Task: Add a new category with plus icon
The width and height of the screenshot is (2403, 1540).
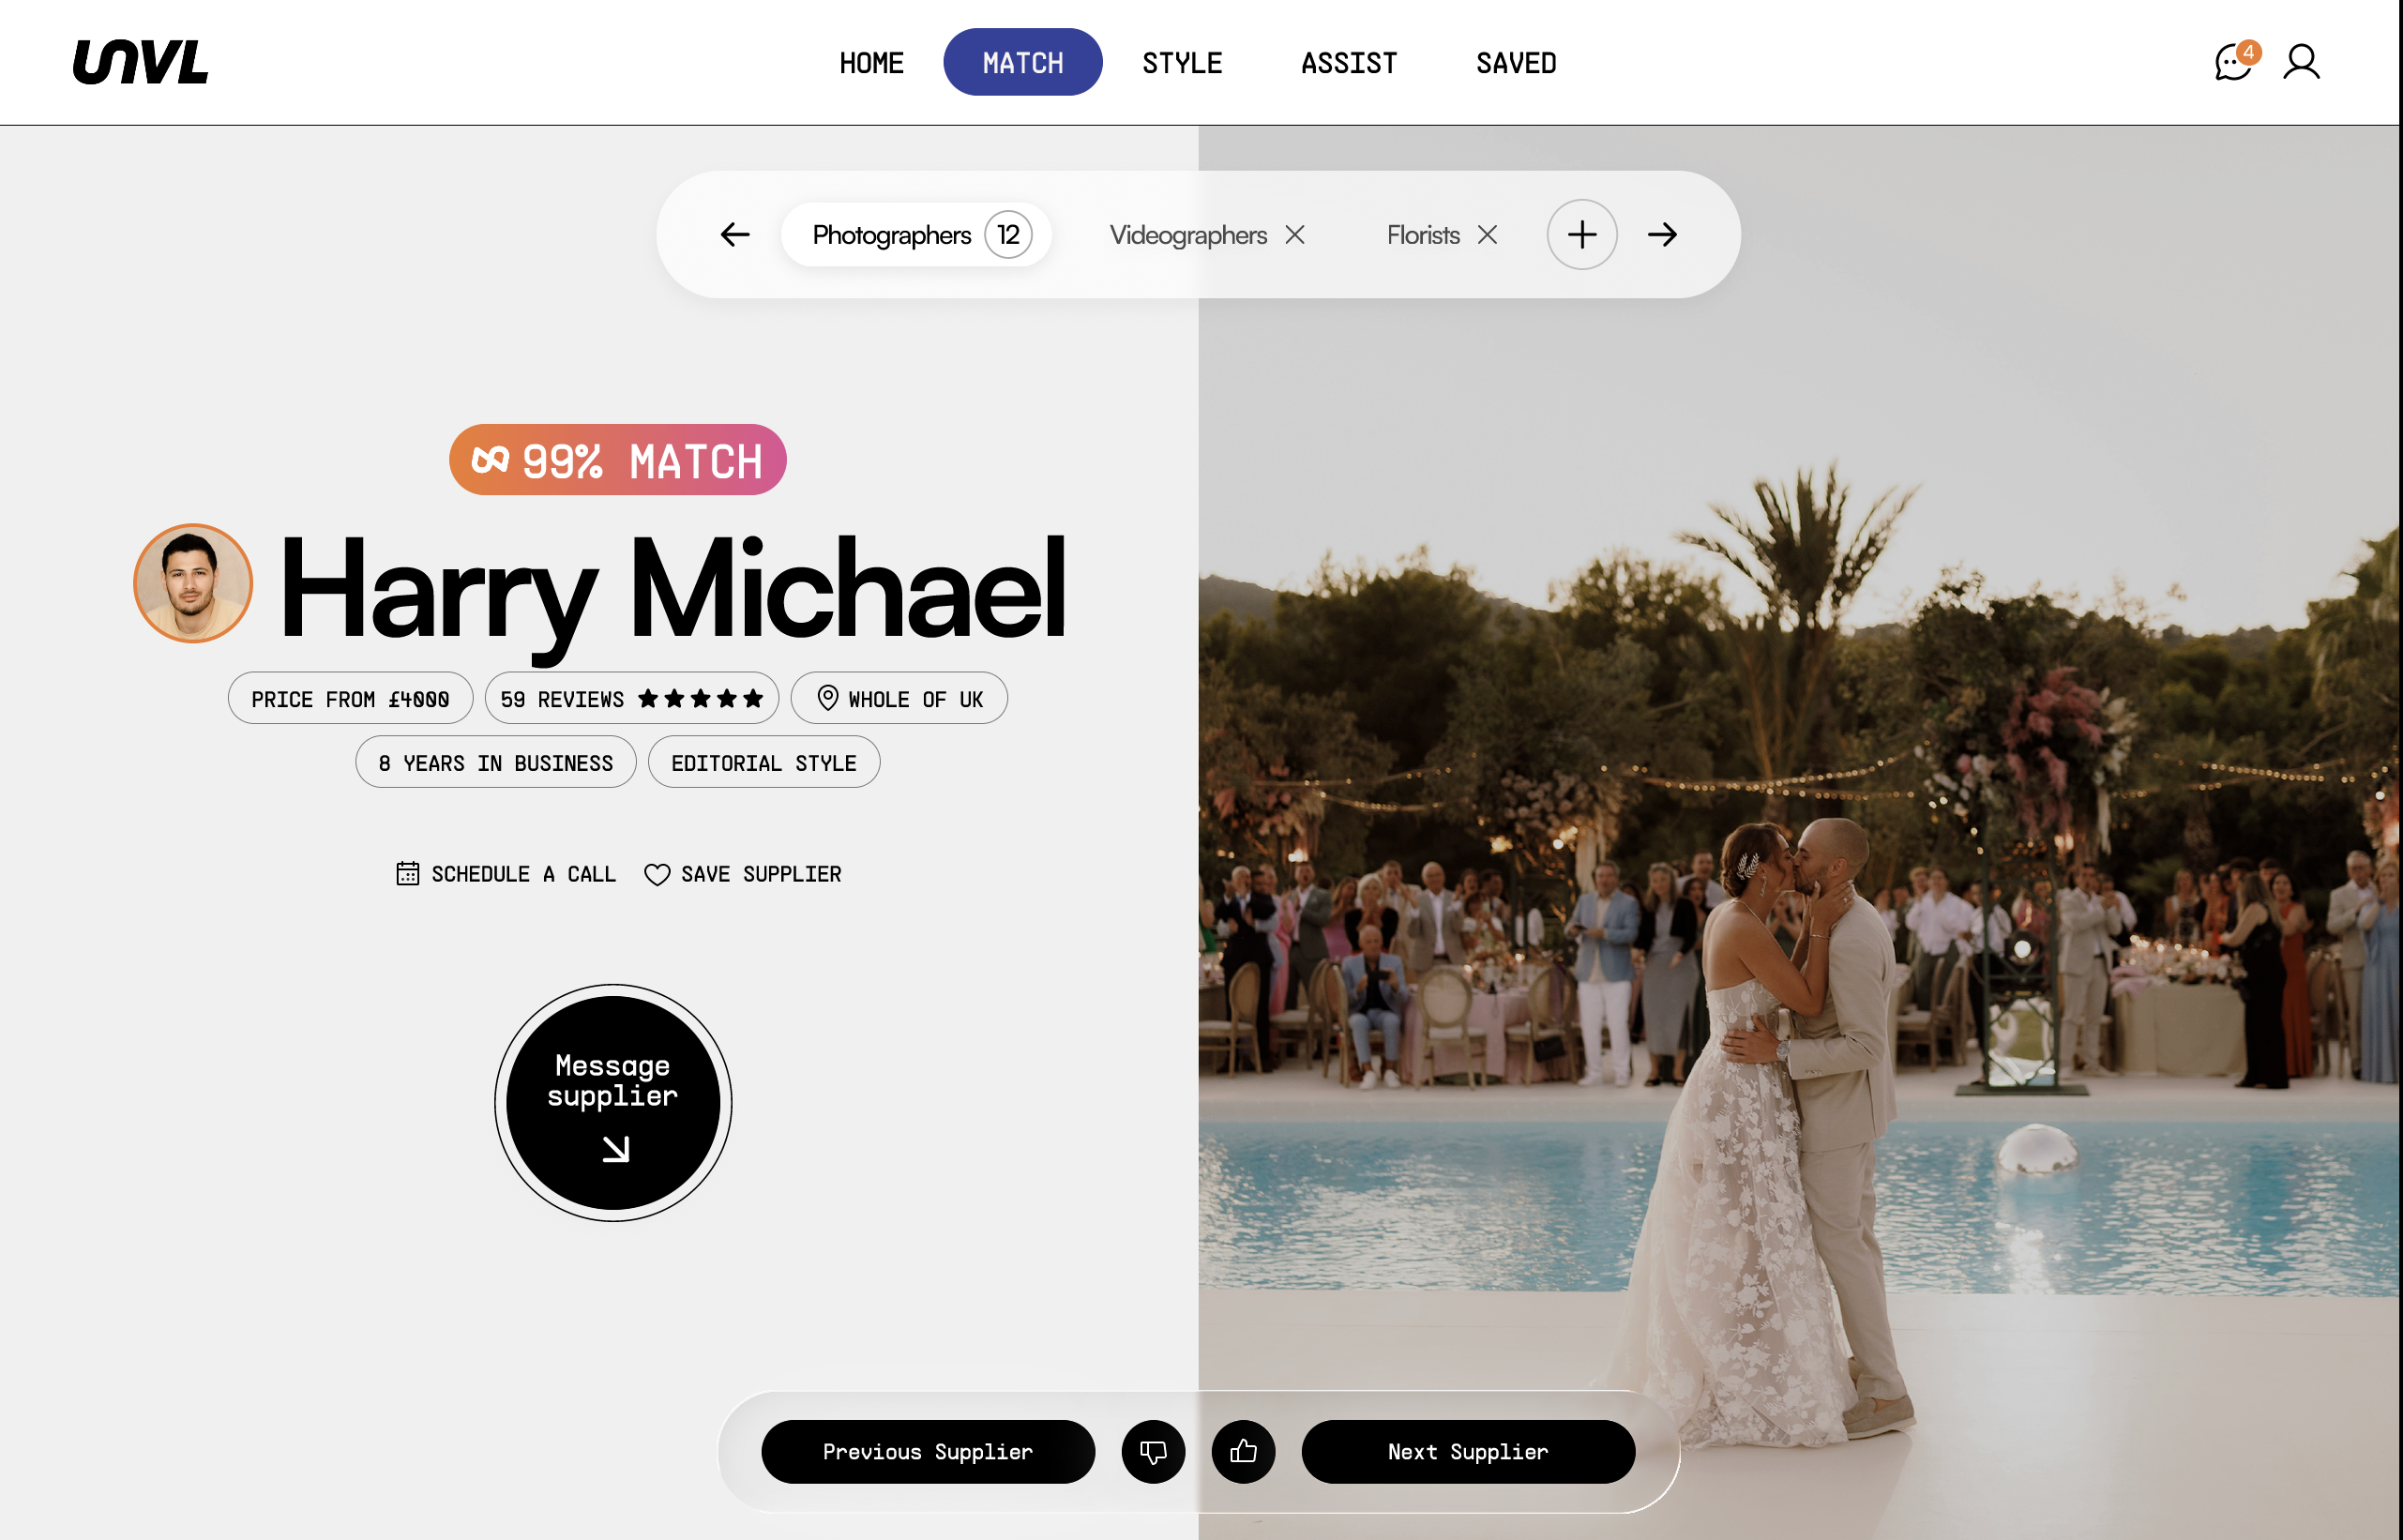Action: coord(1581,235)
